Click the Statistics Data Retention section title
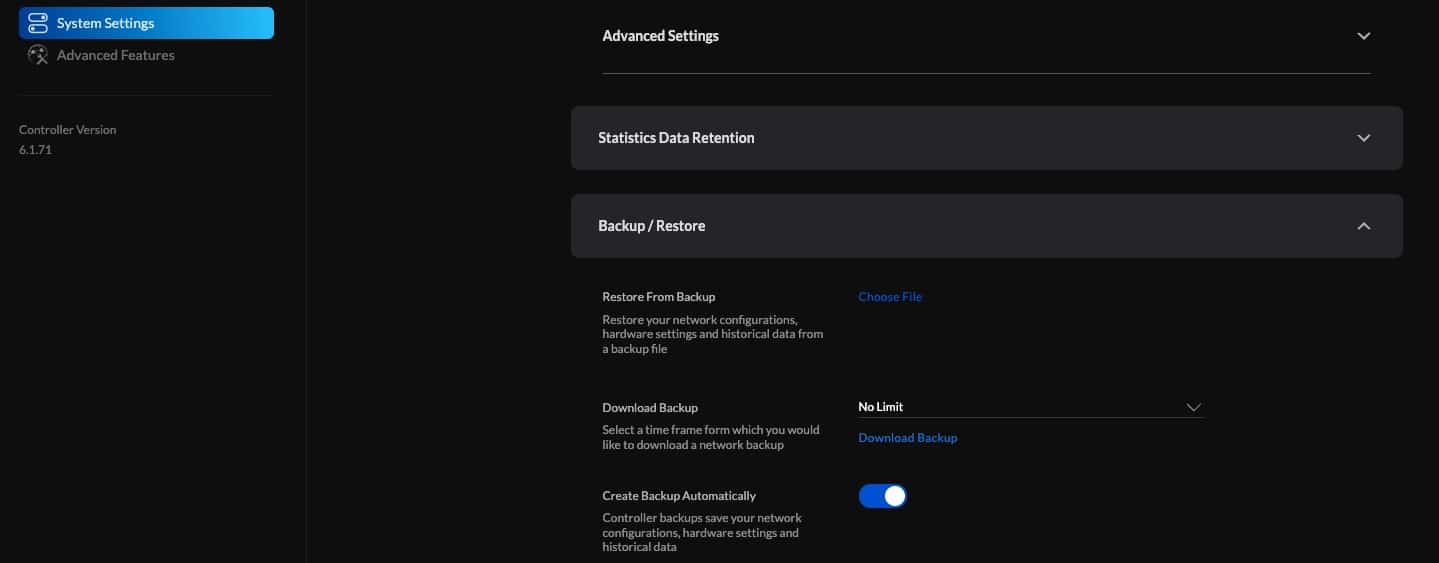 tap(676, 138)
